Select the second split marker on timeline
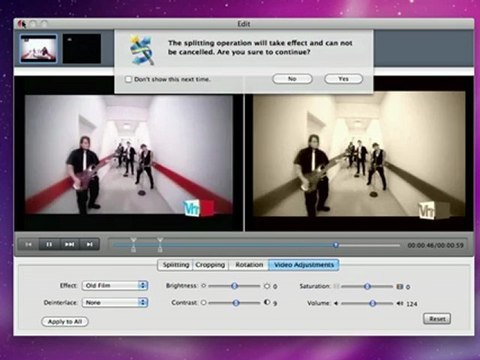 pyautogui.click(x=160, y=245)
